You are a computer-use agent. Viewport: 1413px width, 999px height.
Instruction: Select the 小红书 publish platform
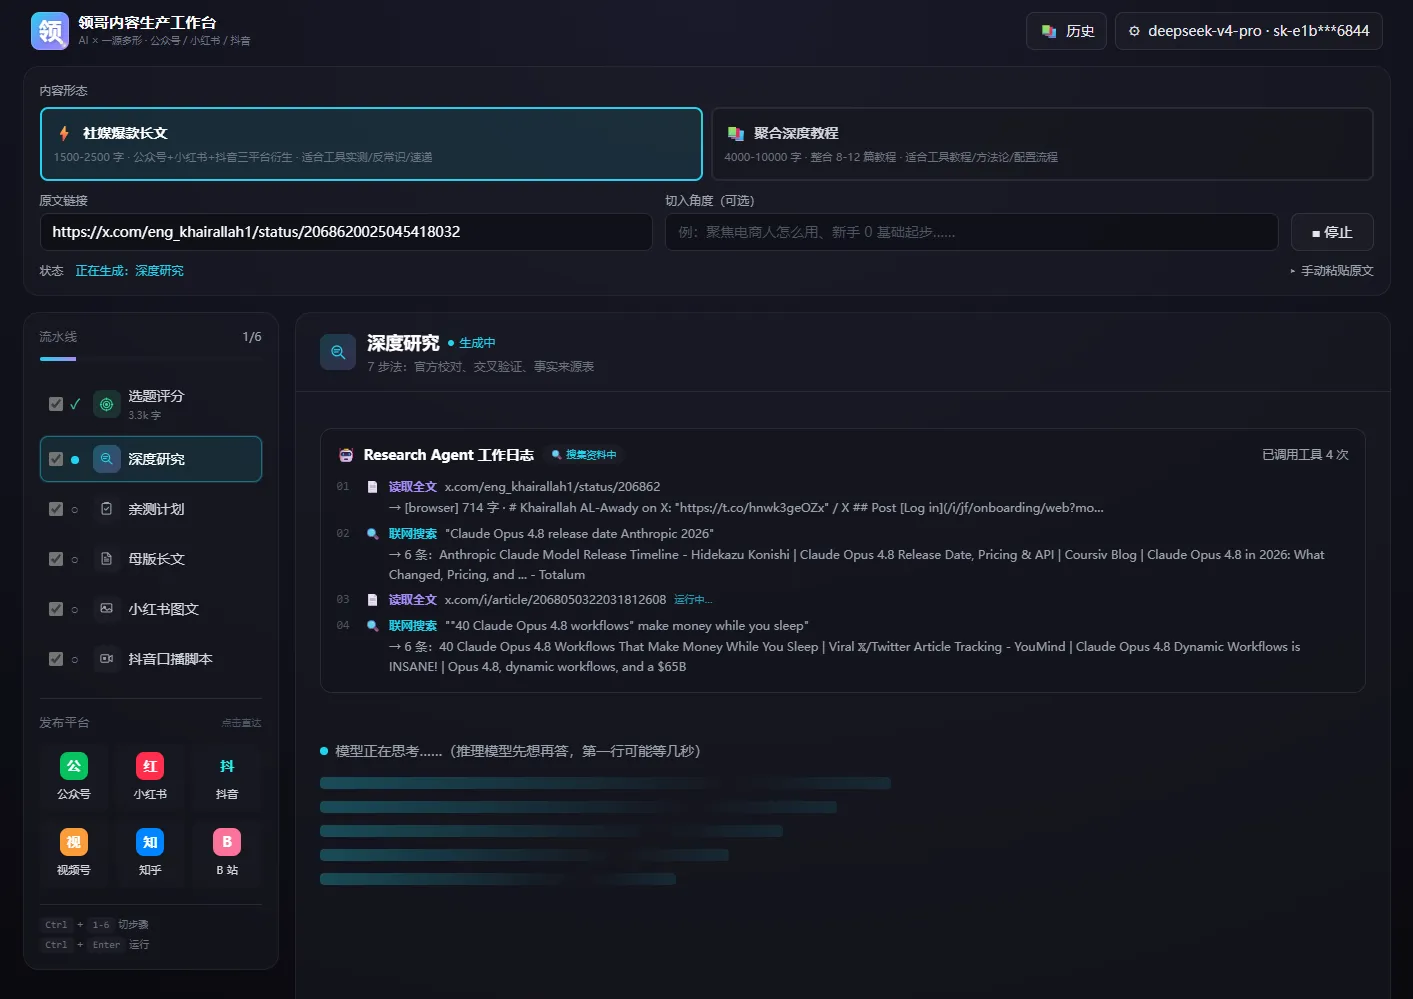coord(150,776)
